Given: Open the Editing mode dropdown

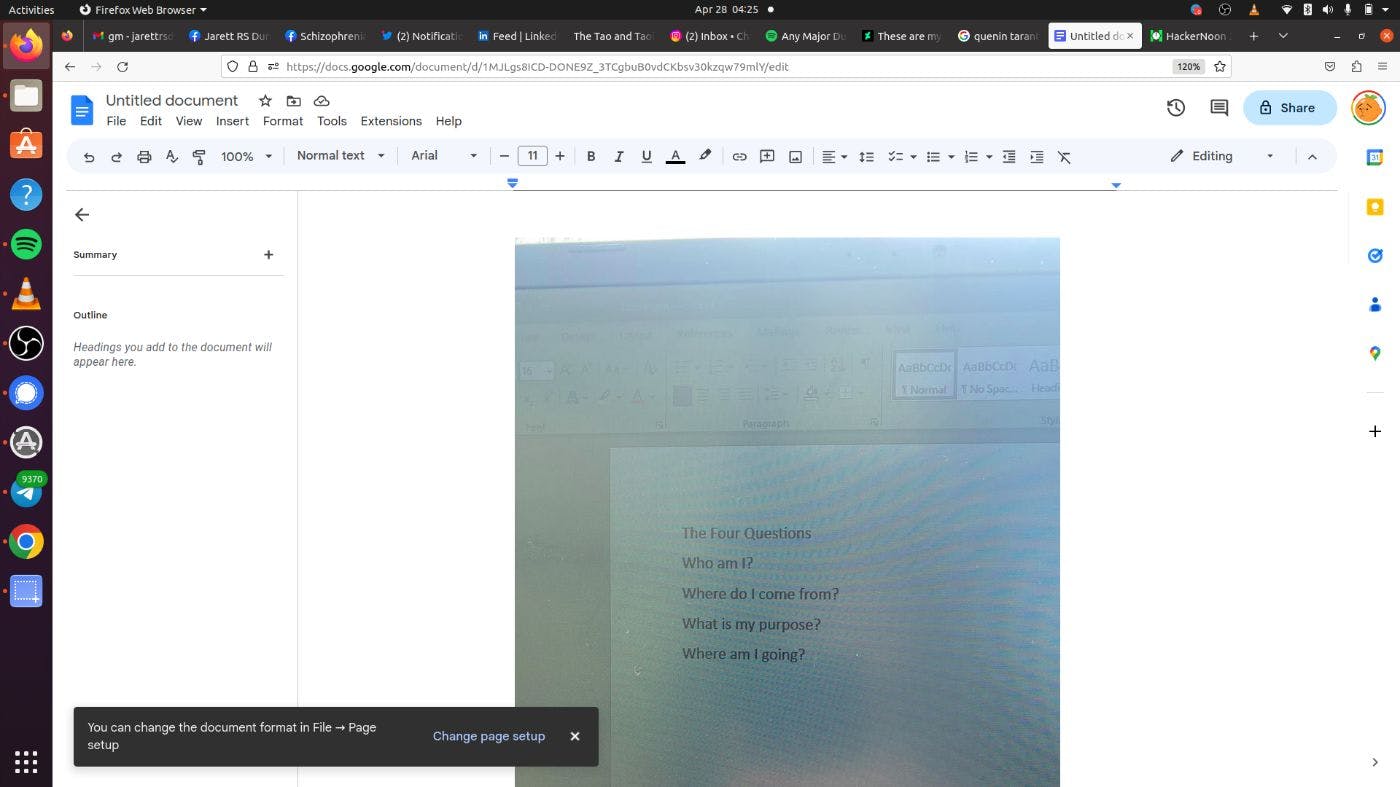Looking at the screenshot, I should point(1222,156).
